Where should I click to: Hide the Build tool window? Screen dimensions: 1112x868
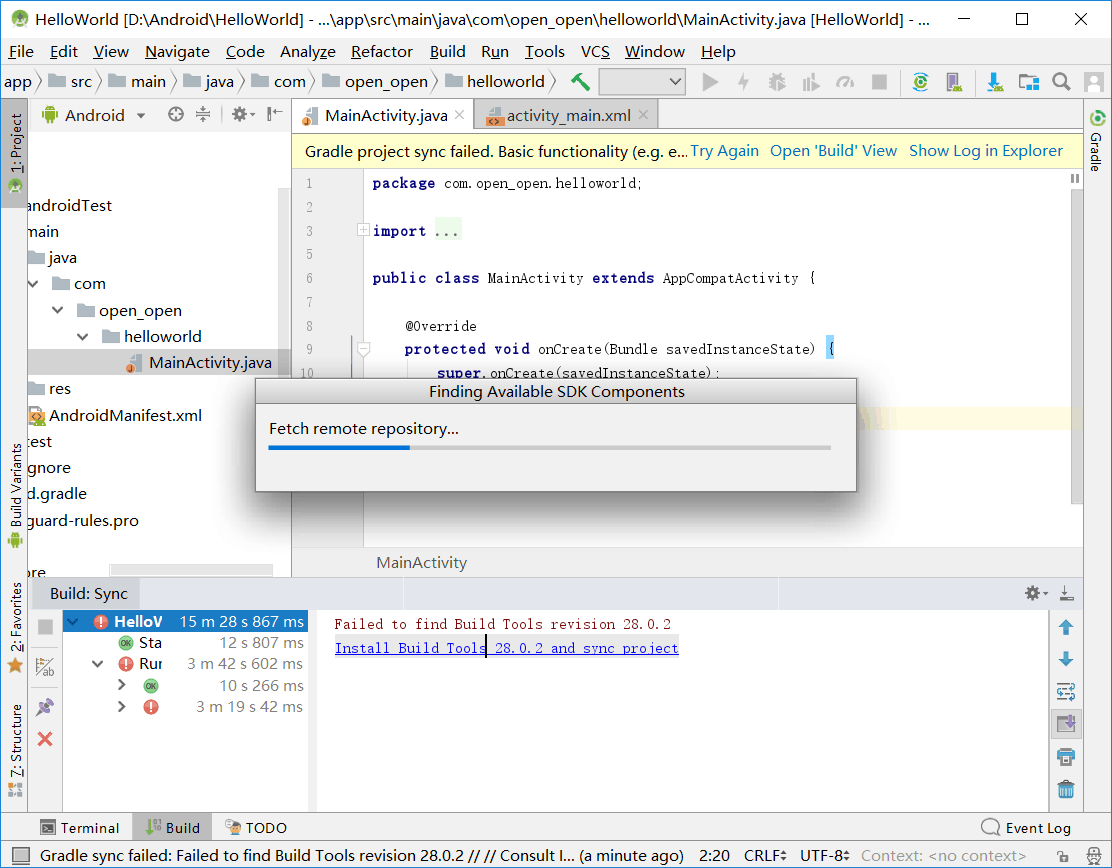pyautogui.click(x=1066, y=594)
